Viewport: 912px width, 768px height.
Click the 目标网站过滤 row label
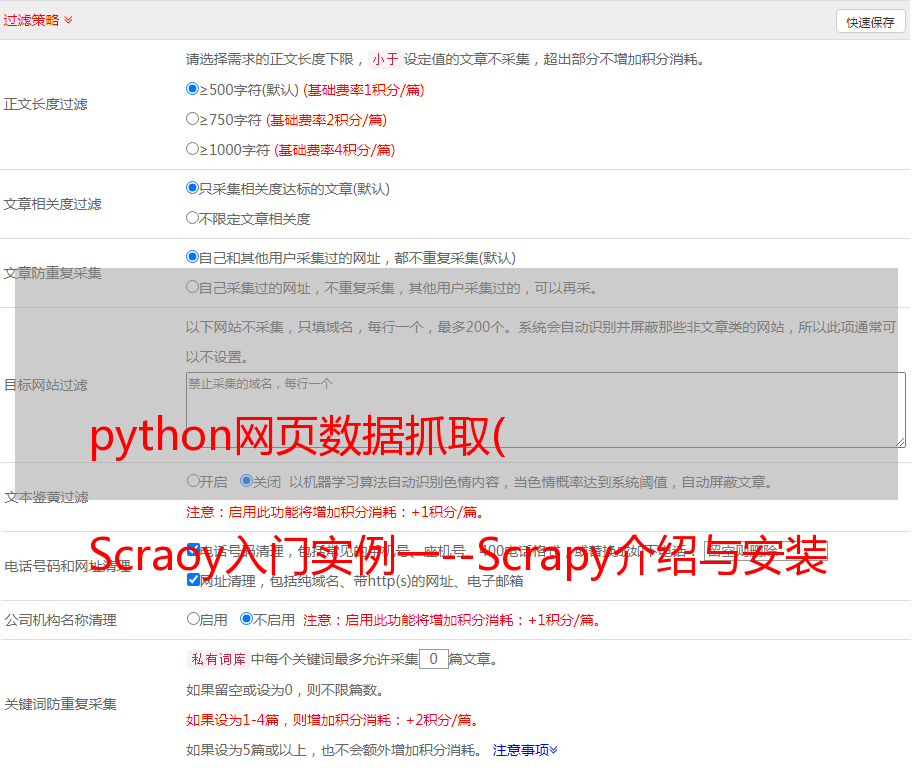click(x=45, y=385)
